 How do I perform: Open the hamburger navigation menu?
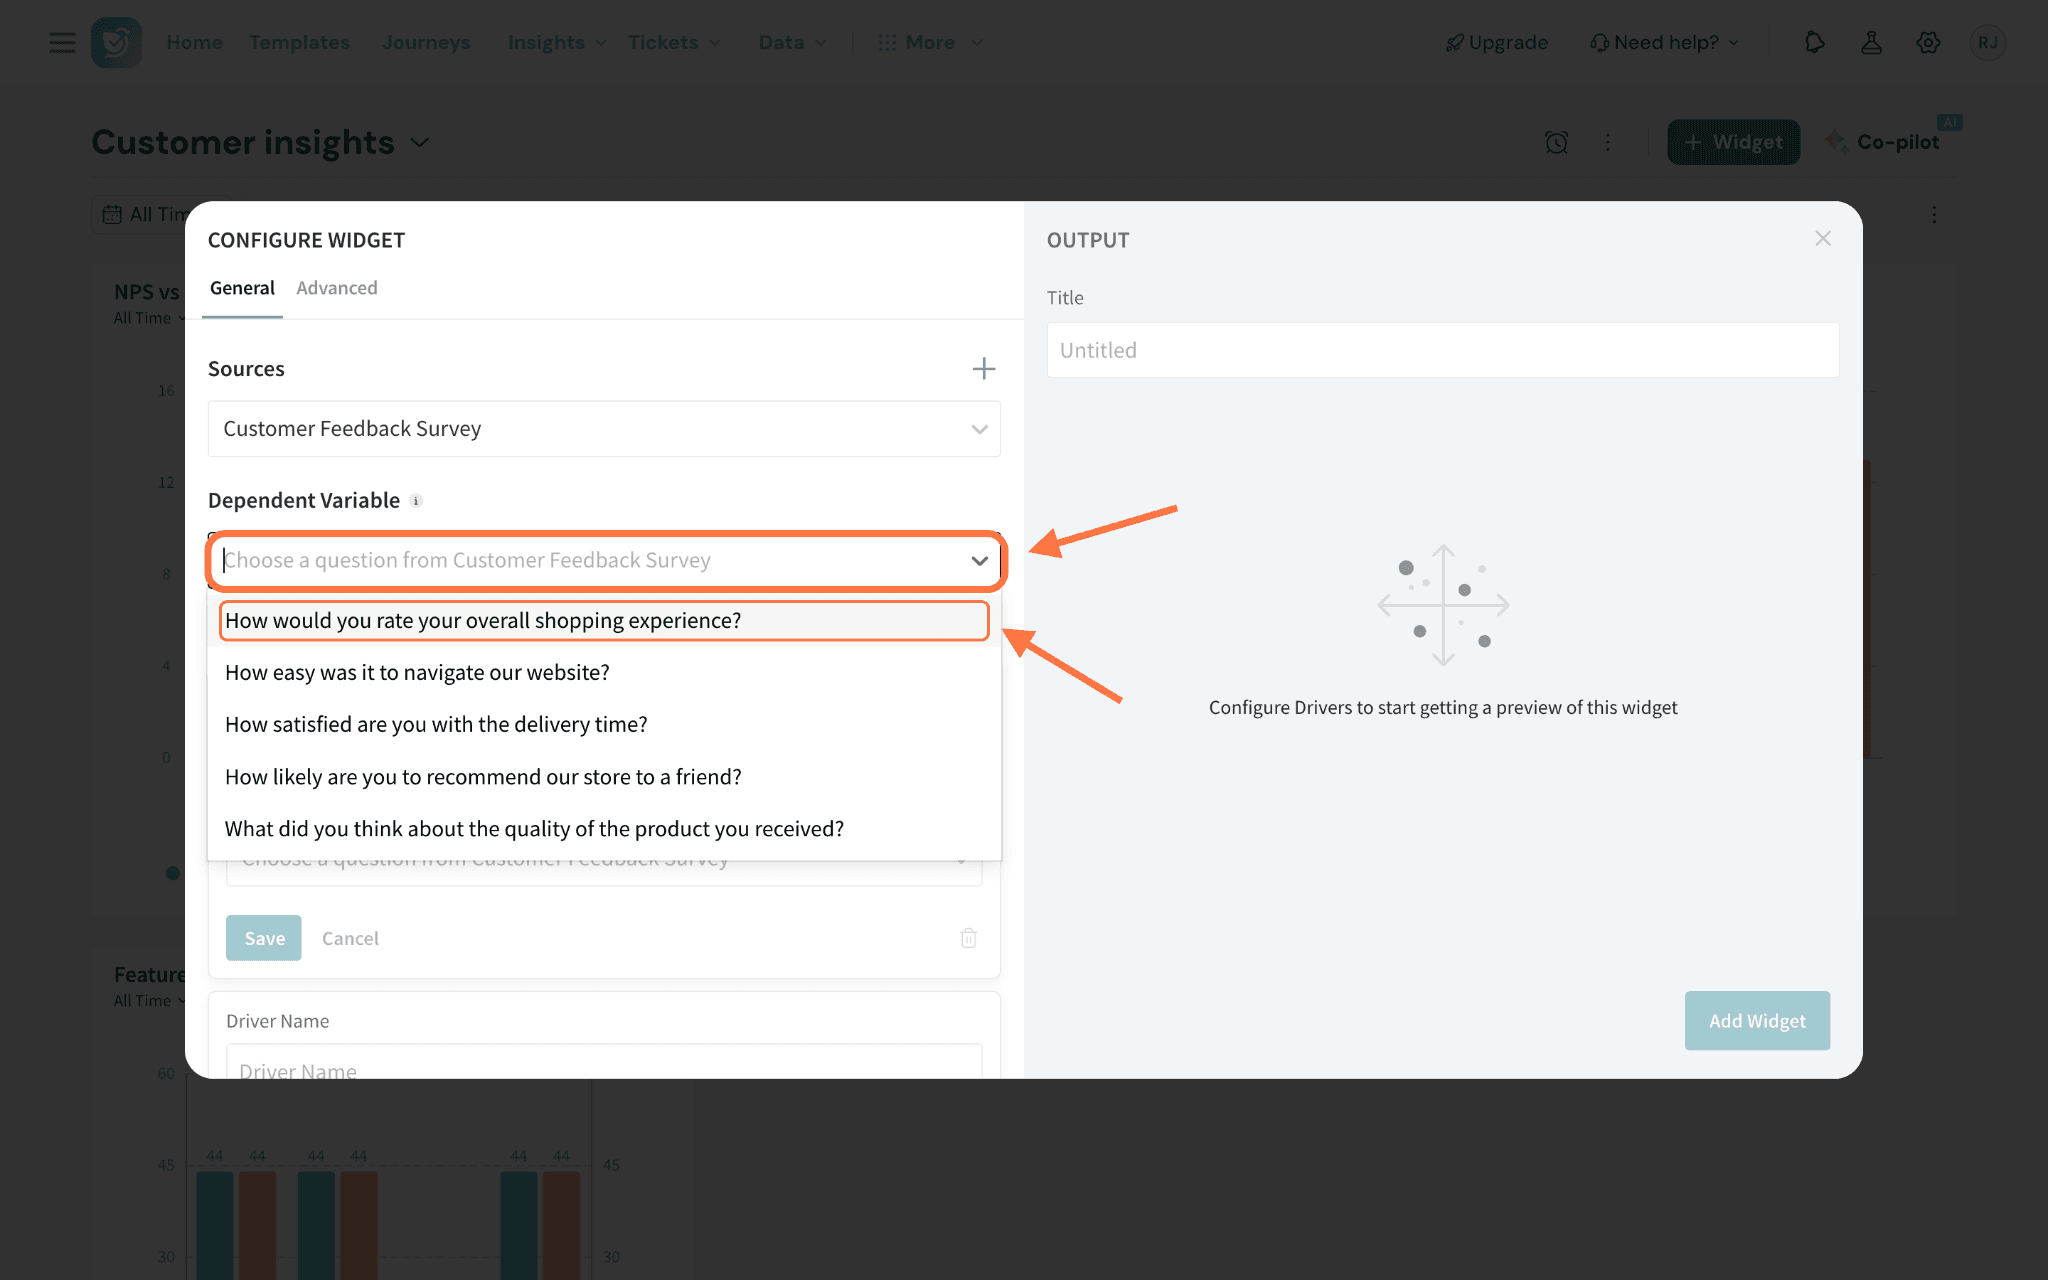pos(62,42)
